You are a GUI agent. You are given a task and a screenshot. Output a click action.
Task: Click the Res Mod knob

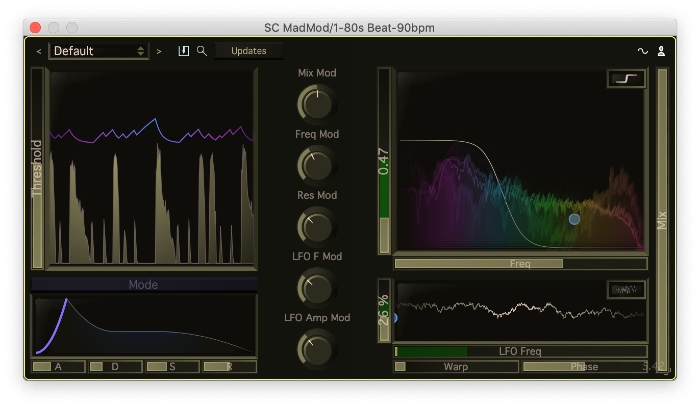pyautogui.click(x=317, y=225)
